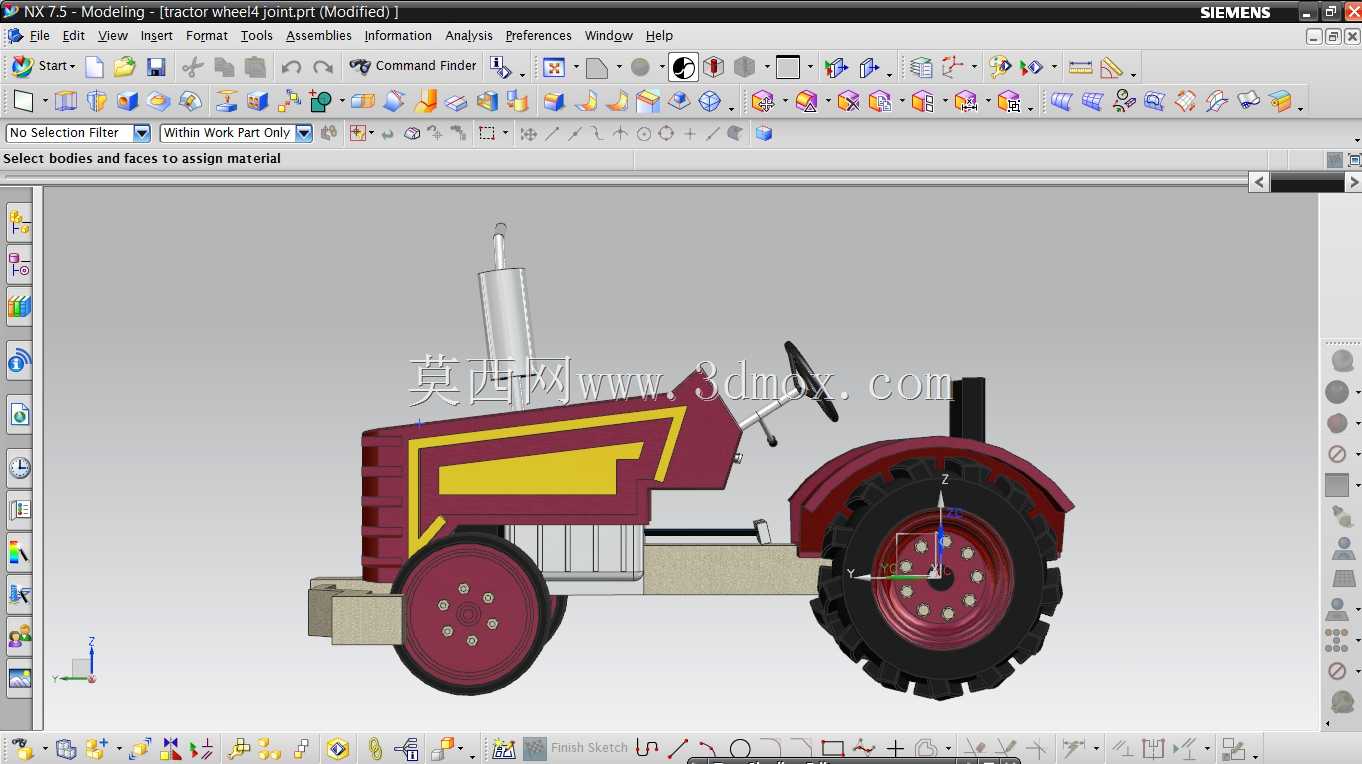This screenshot has width=1362, height=764.
Task: Open the Constraint Navigator in the resource bar
Action: [19, 265]
